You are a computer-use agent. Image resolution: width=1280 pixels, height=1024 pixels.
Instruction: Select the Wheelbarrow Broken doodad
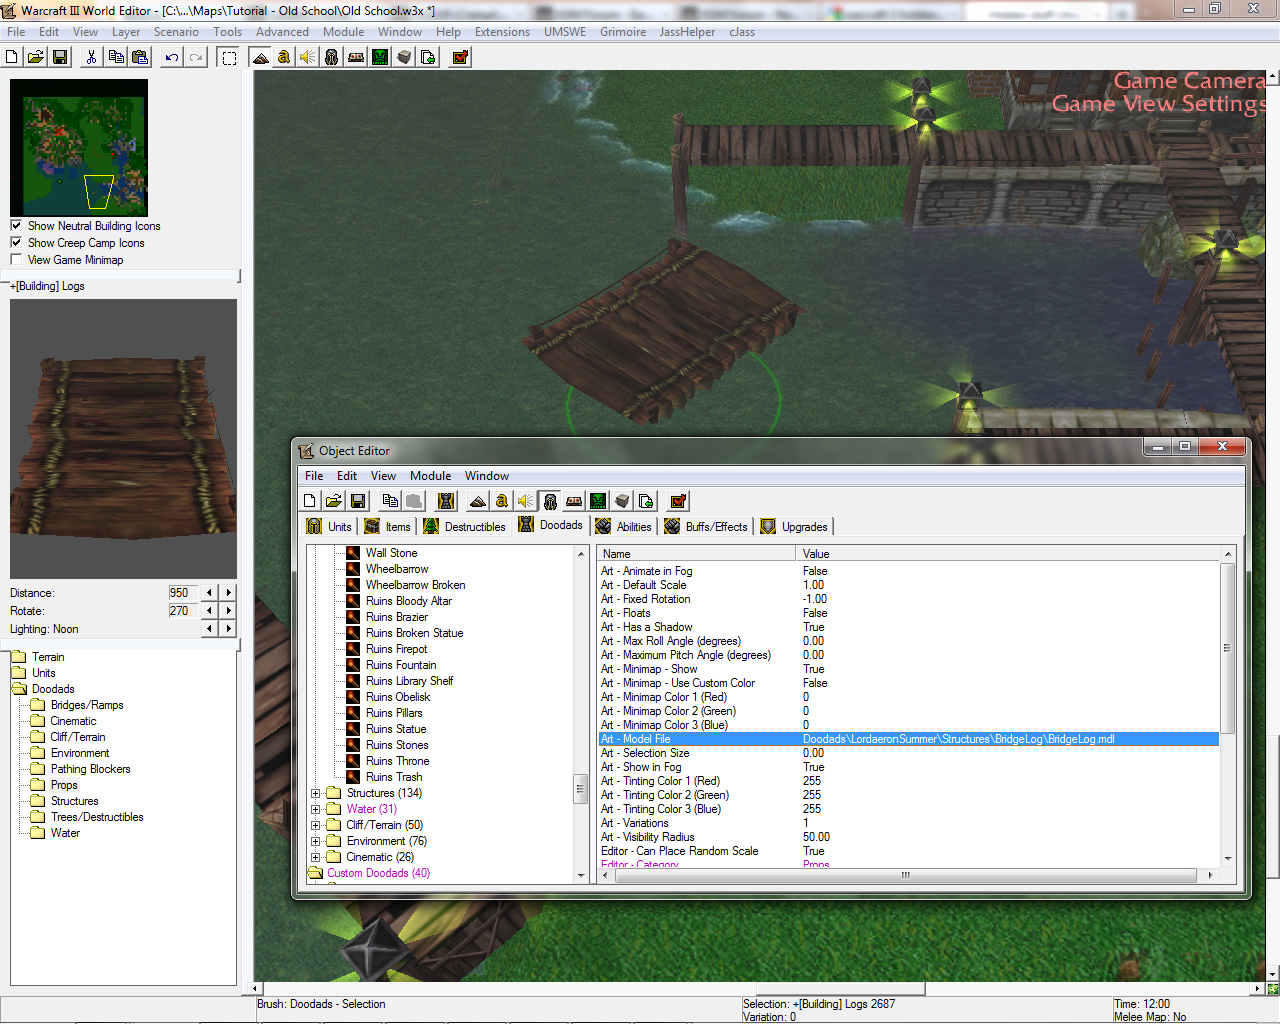point(415,585)
